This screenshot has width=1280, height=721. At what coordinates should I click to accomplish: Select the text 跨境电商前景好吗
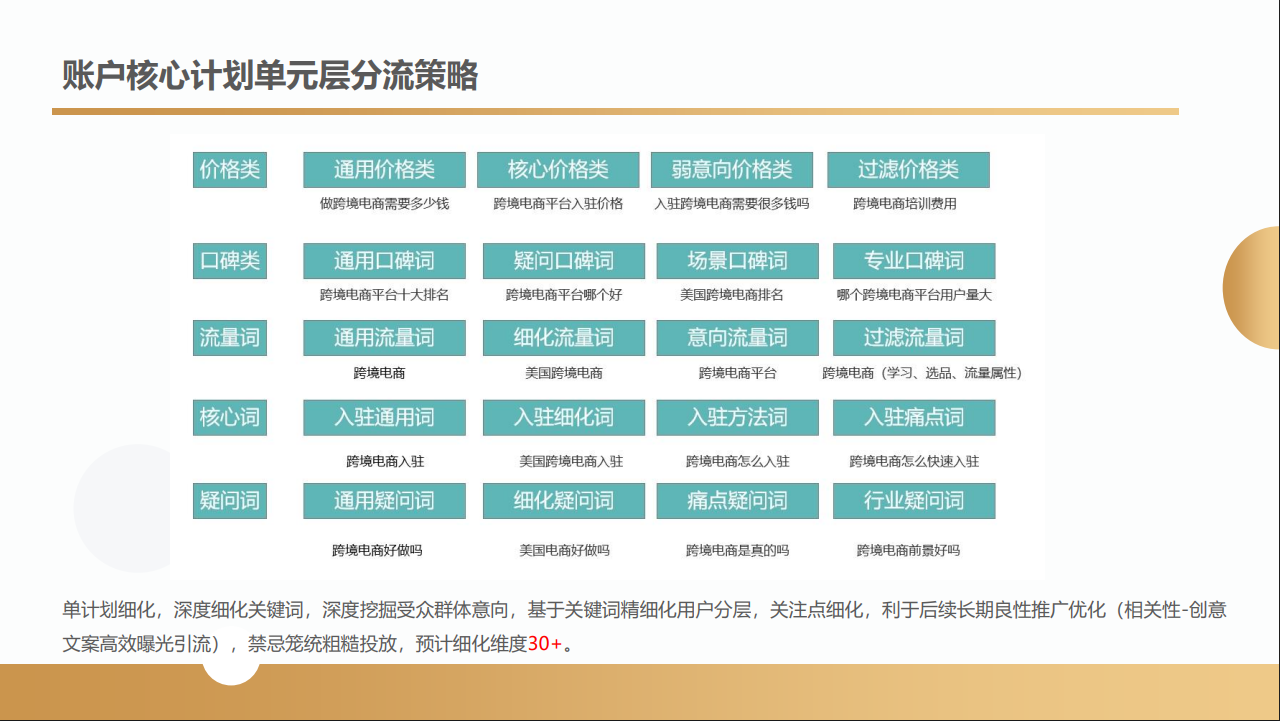point(908,550)
